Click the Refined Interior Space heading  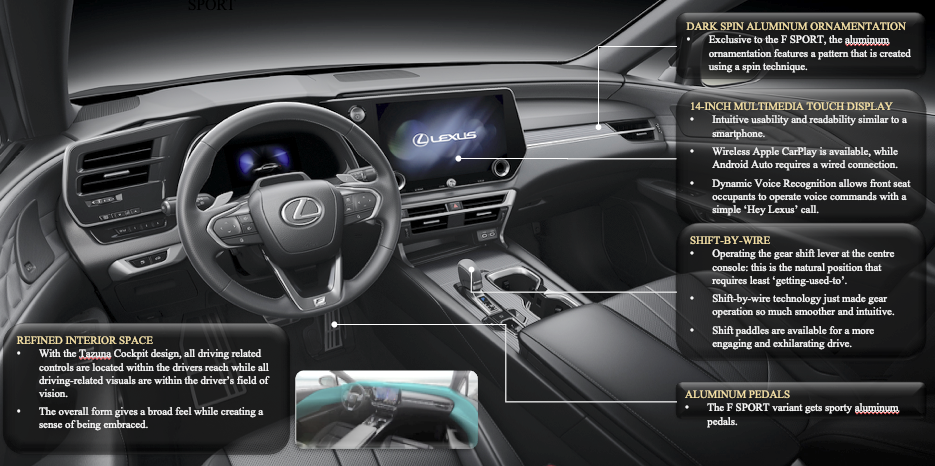click(85, 340)
